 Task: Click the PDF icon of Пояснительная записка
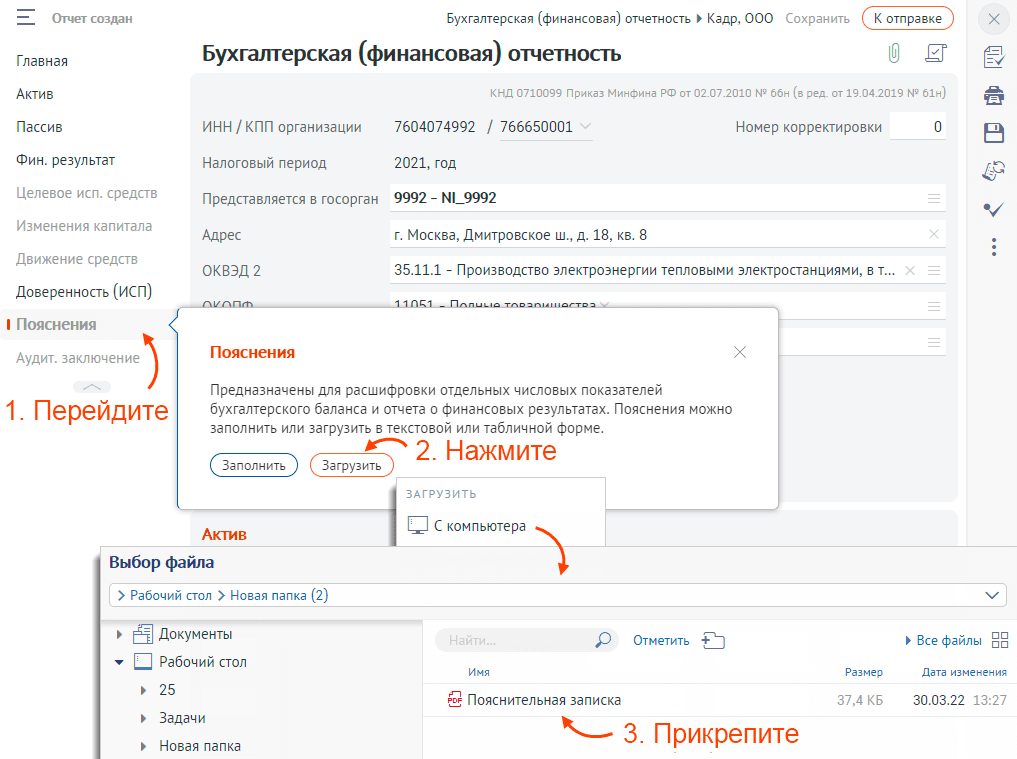[x=455, y=699]
